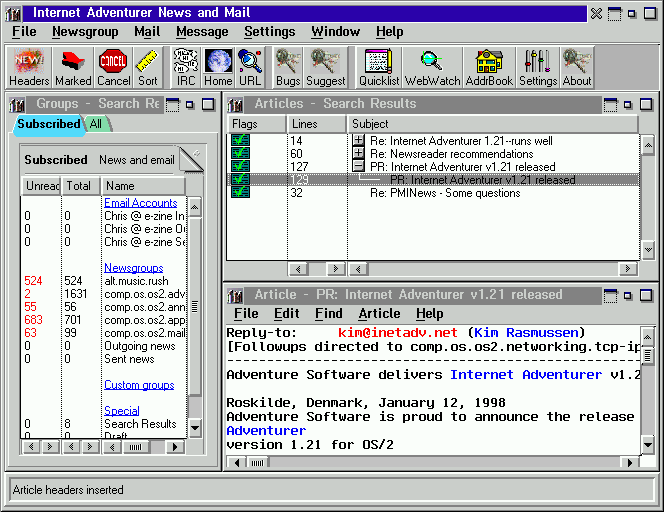Viewport: 664px width, 512px height.
Task: Open the main Help menu
Action: click(x=389, y=32)
